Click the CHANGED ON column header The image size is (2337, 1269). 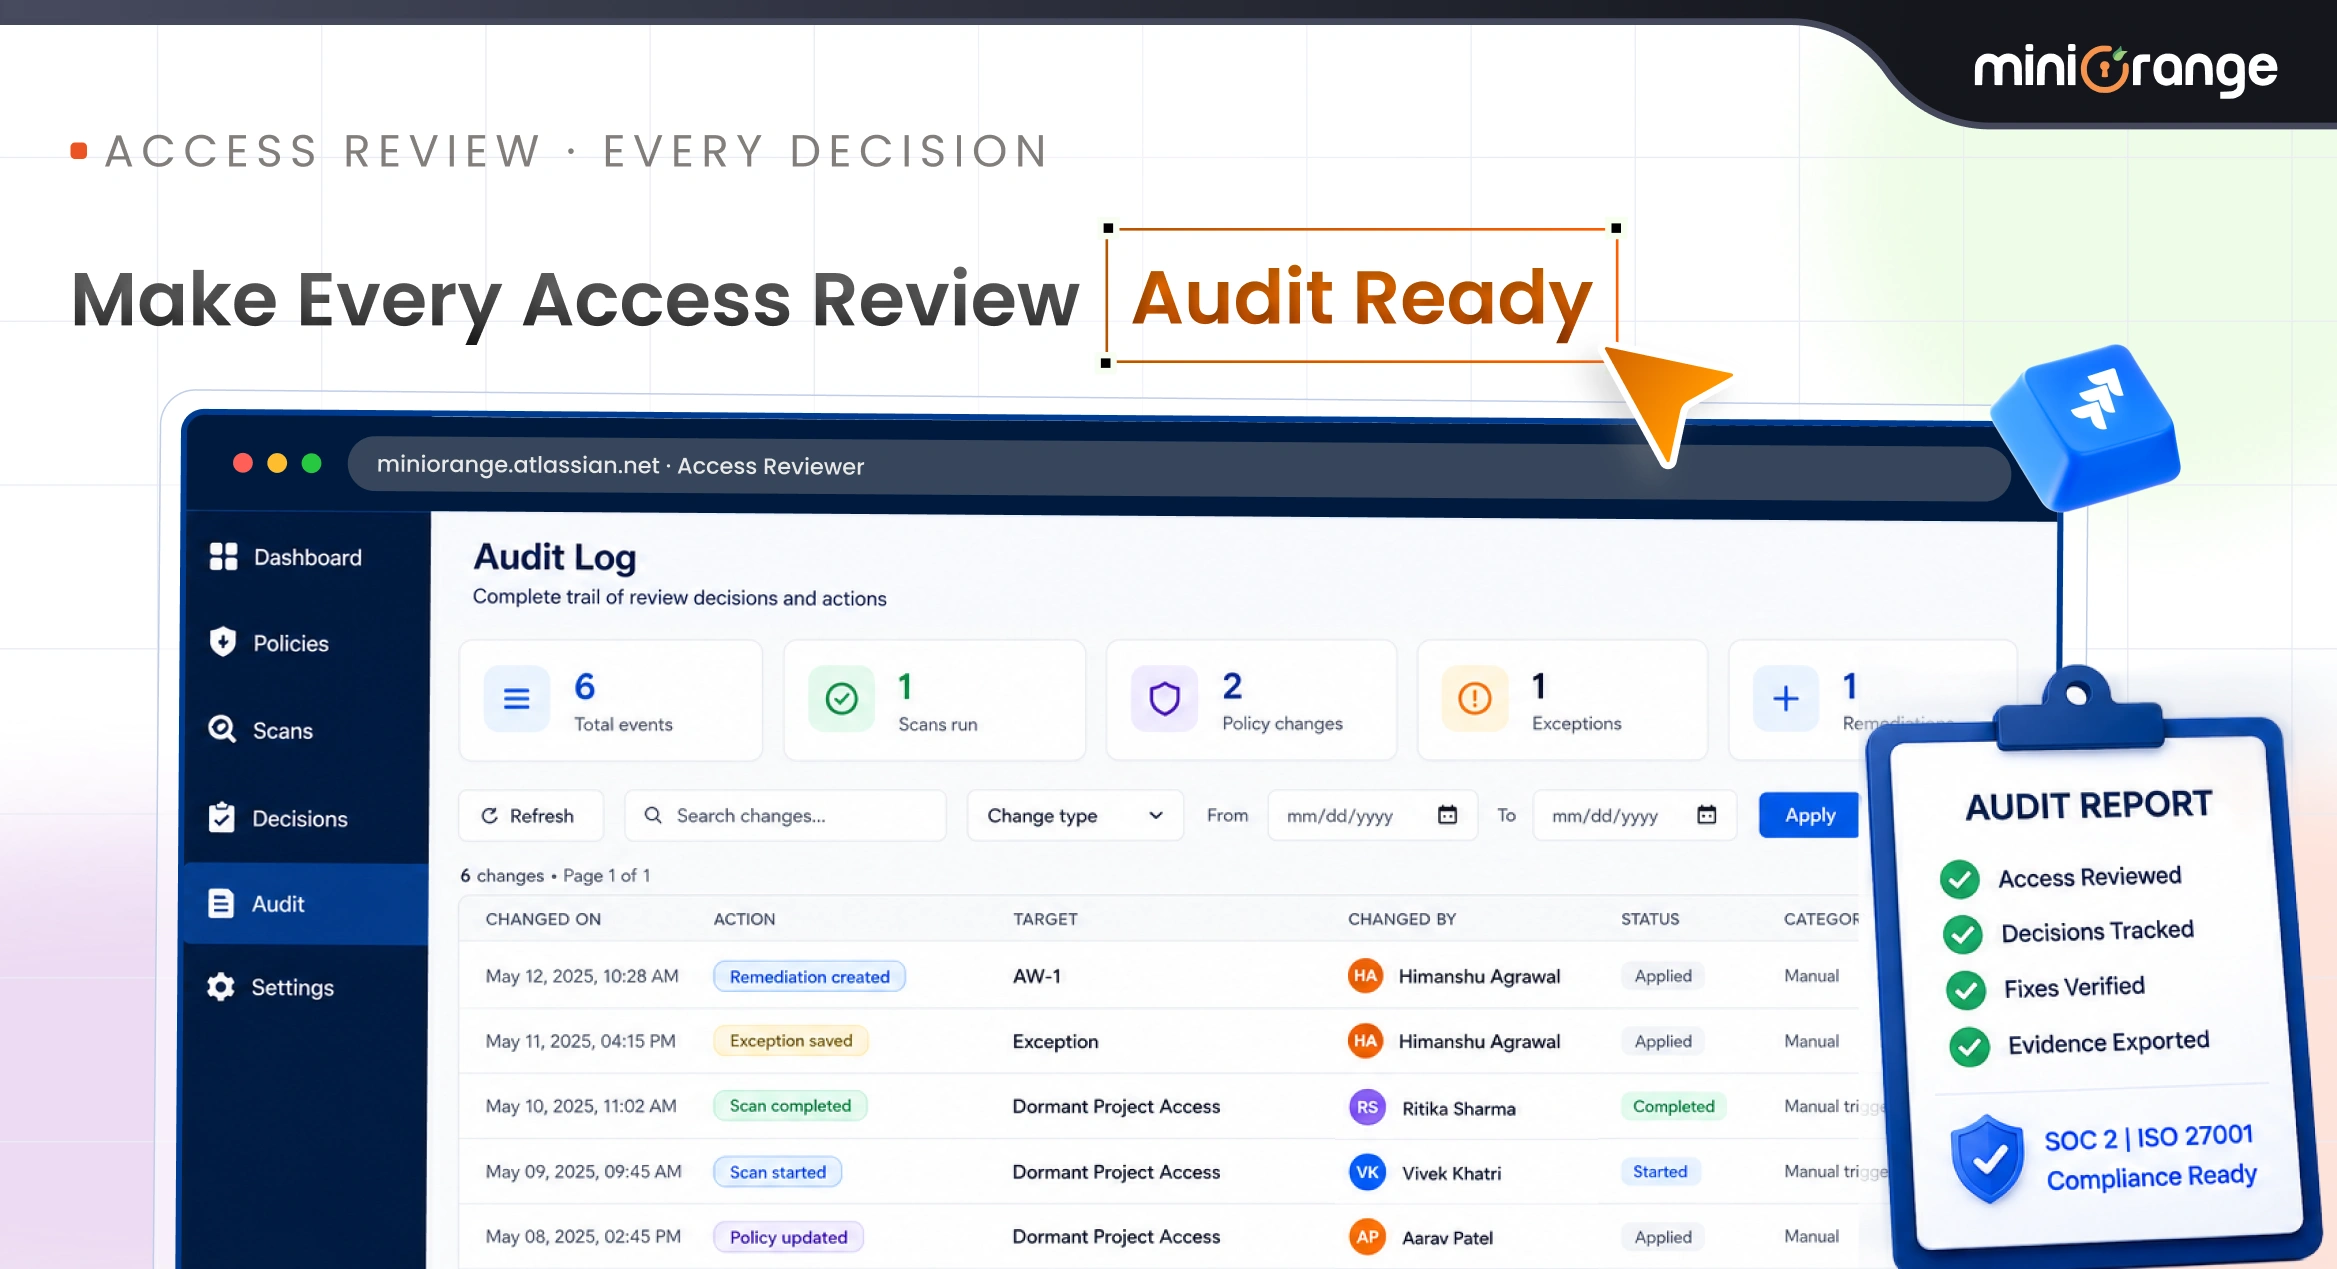543,919
